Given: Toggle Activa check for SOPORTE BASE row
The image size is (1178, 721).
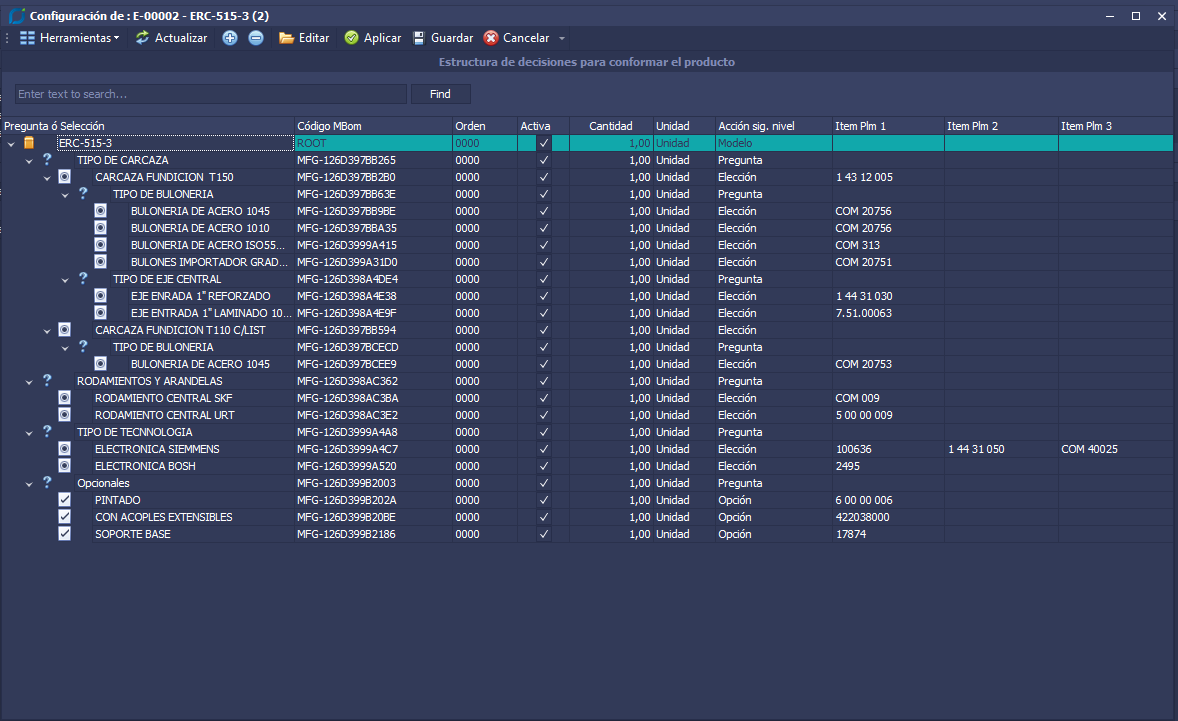Looking at the screenshot, I should coord(544,534).
